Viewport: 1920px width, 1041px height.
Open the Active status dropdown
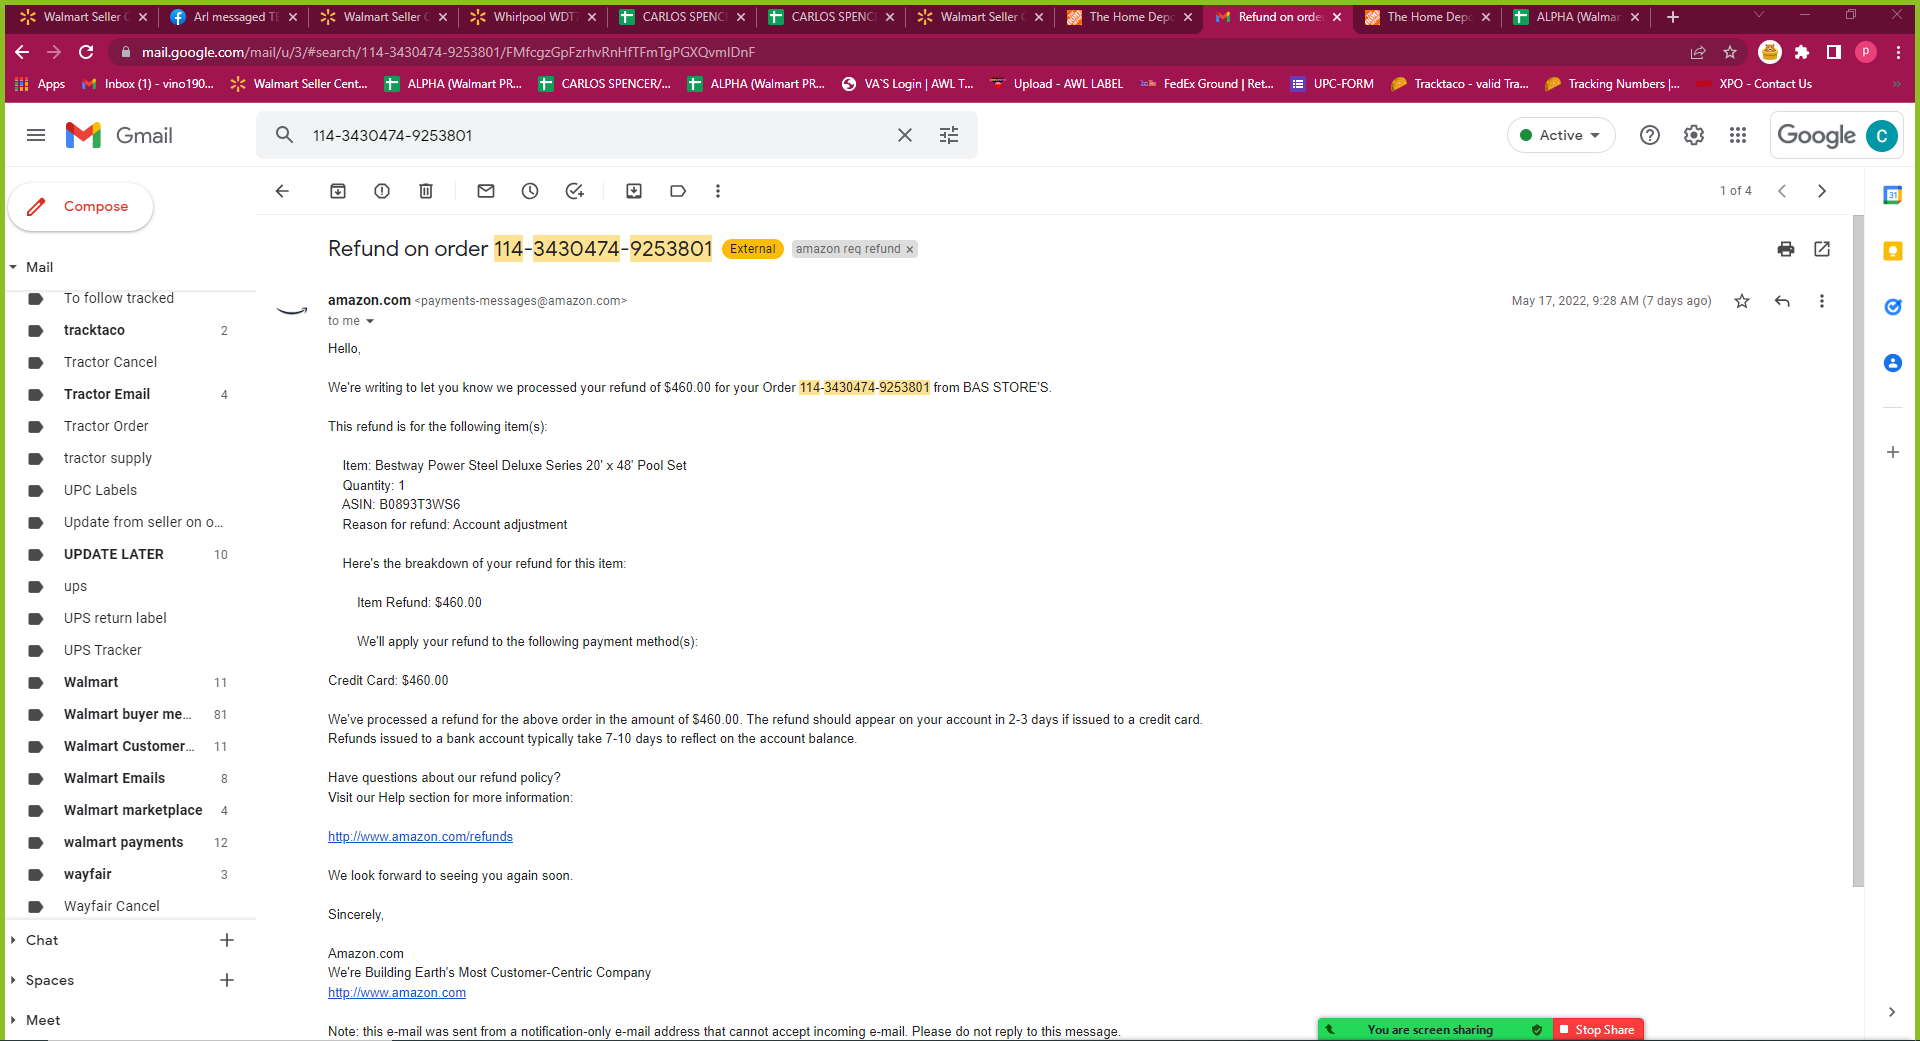click(x=1561, y=135)
